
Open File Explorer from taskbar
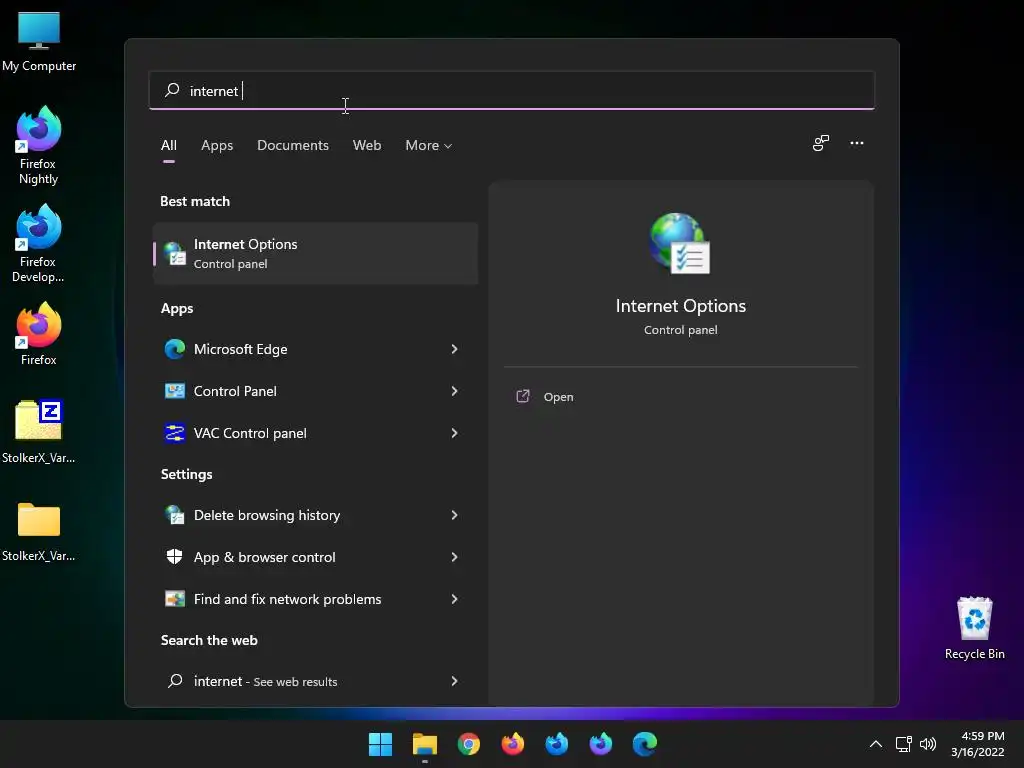click(x=424, y=744)
